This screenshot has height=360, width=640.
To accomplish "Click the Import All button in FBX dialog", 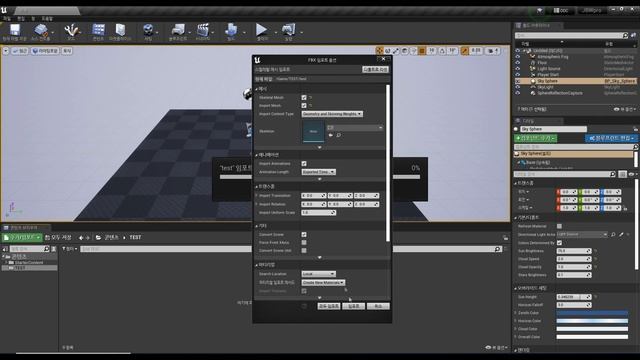I will click(329, 306).
